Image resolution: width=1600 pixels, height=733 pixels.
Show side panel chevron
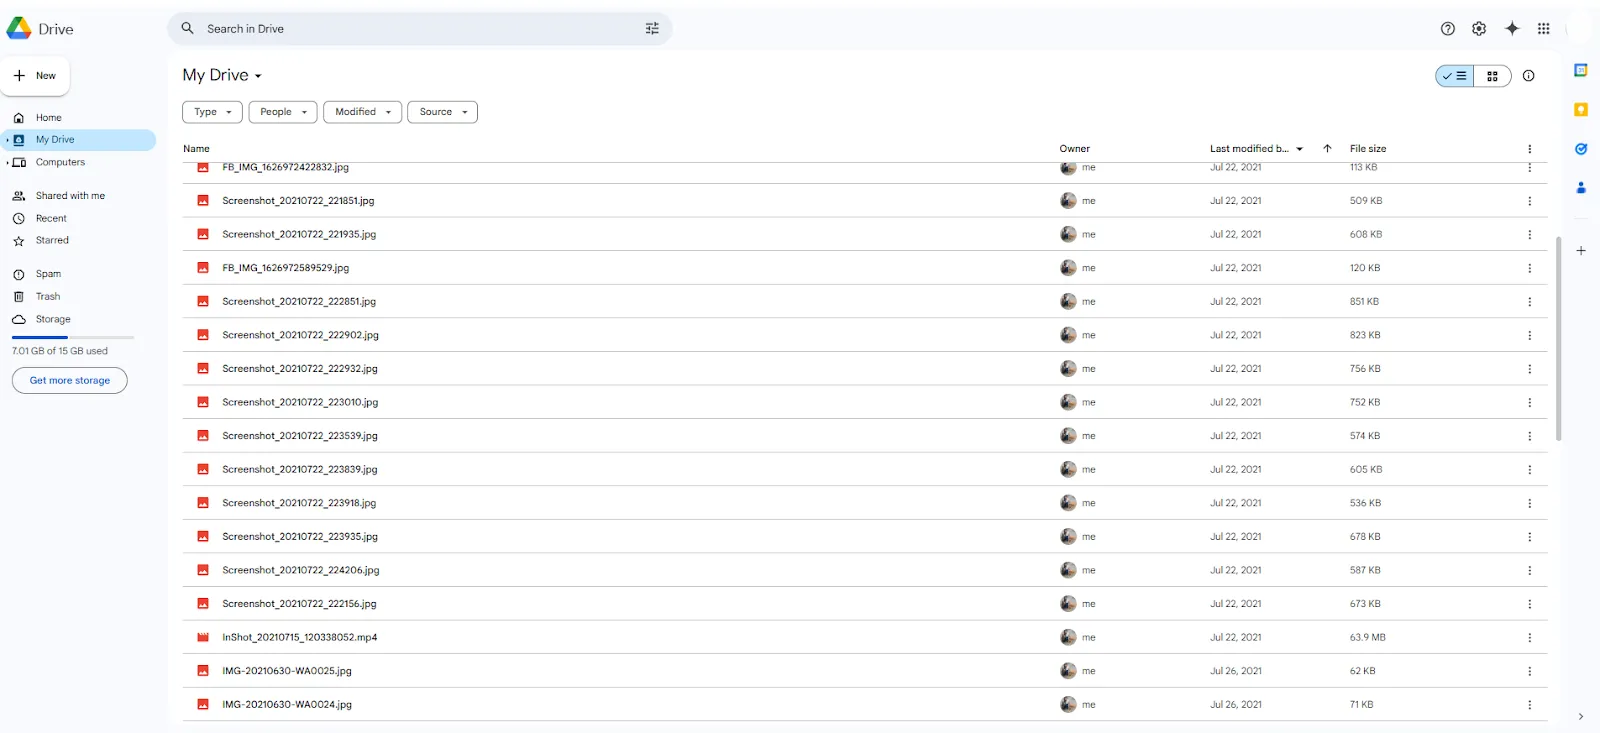tap(1581, 716)
